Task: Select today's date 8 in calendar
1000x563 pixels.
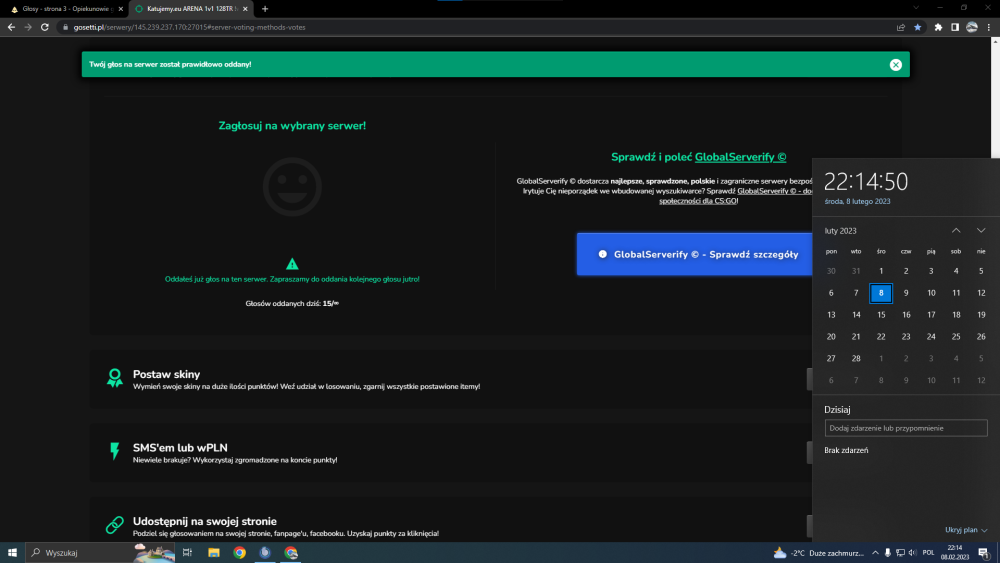Action: click(x=881, y=293)
